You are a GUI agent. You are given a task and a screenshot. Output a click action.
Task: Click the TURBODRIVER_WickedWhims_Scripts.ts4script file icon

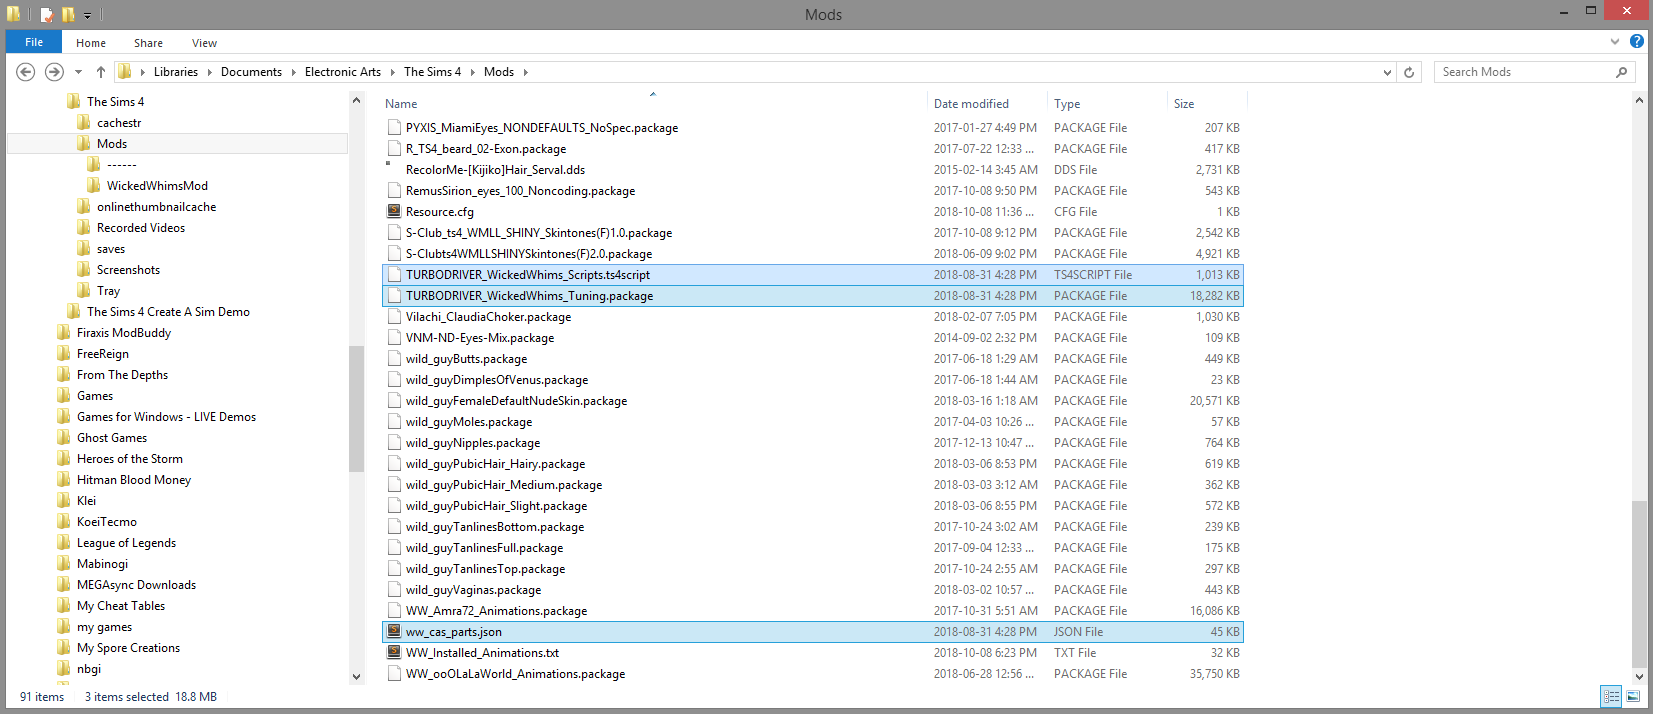coord(394,275)
